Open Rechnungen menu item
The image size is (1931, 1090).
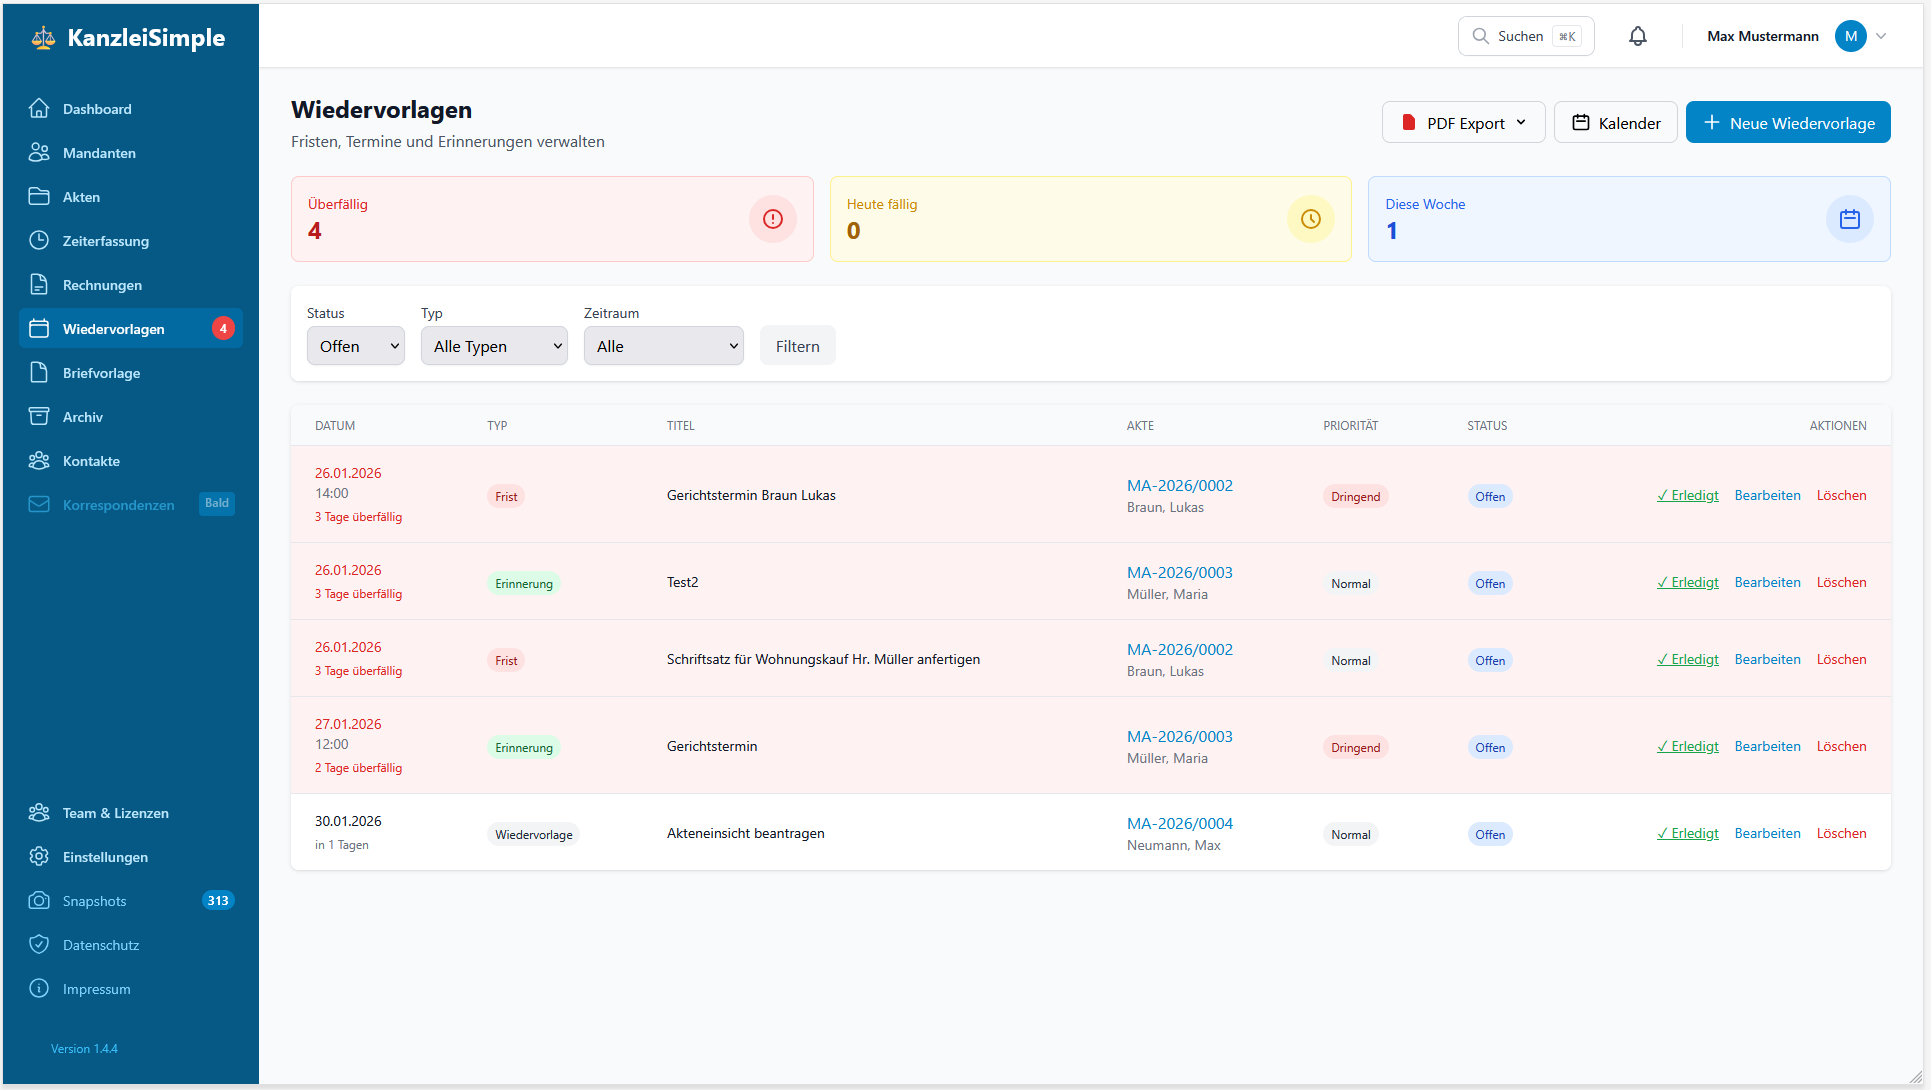click(x=102, y=285)
